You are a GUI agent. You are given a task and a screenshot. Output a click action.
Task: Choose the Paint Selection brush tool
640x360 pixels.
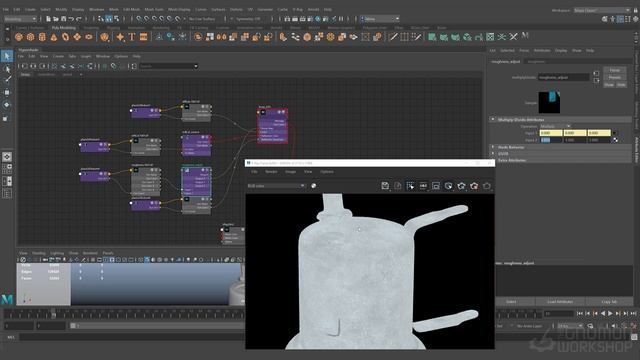point(7,80)
